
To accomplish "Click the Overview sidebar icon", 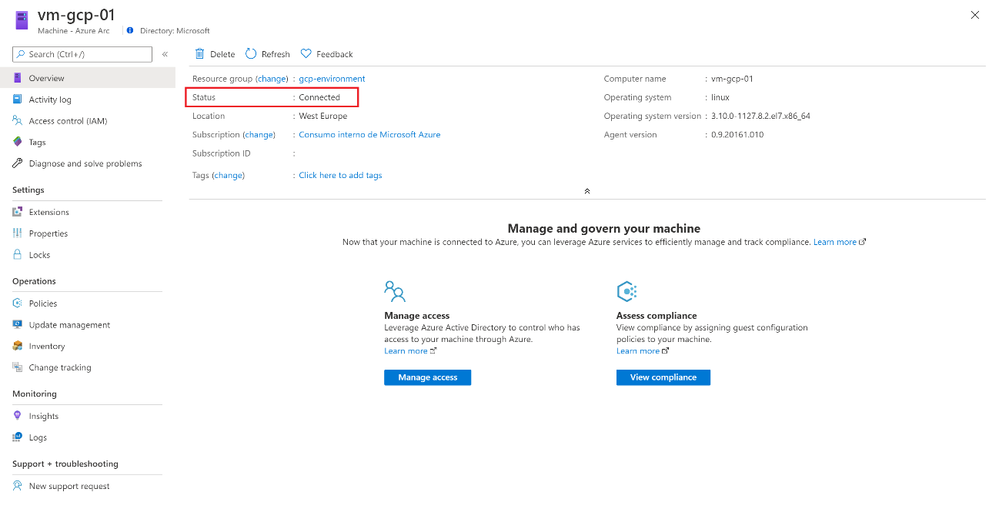I will pos(17,78).
